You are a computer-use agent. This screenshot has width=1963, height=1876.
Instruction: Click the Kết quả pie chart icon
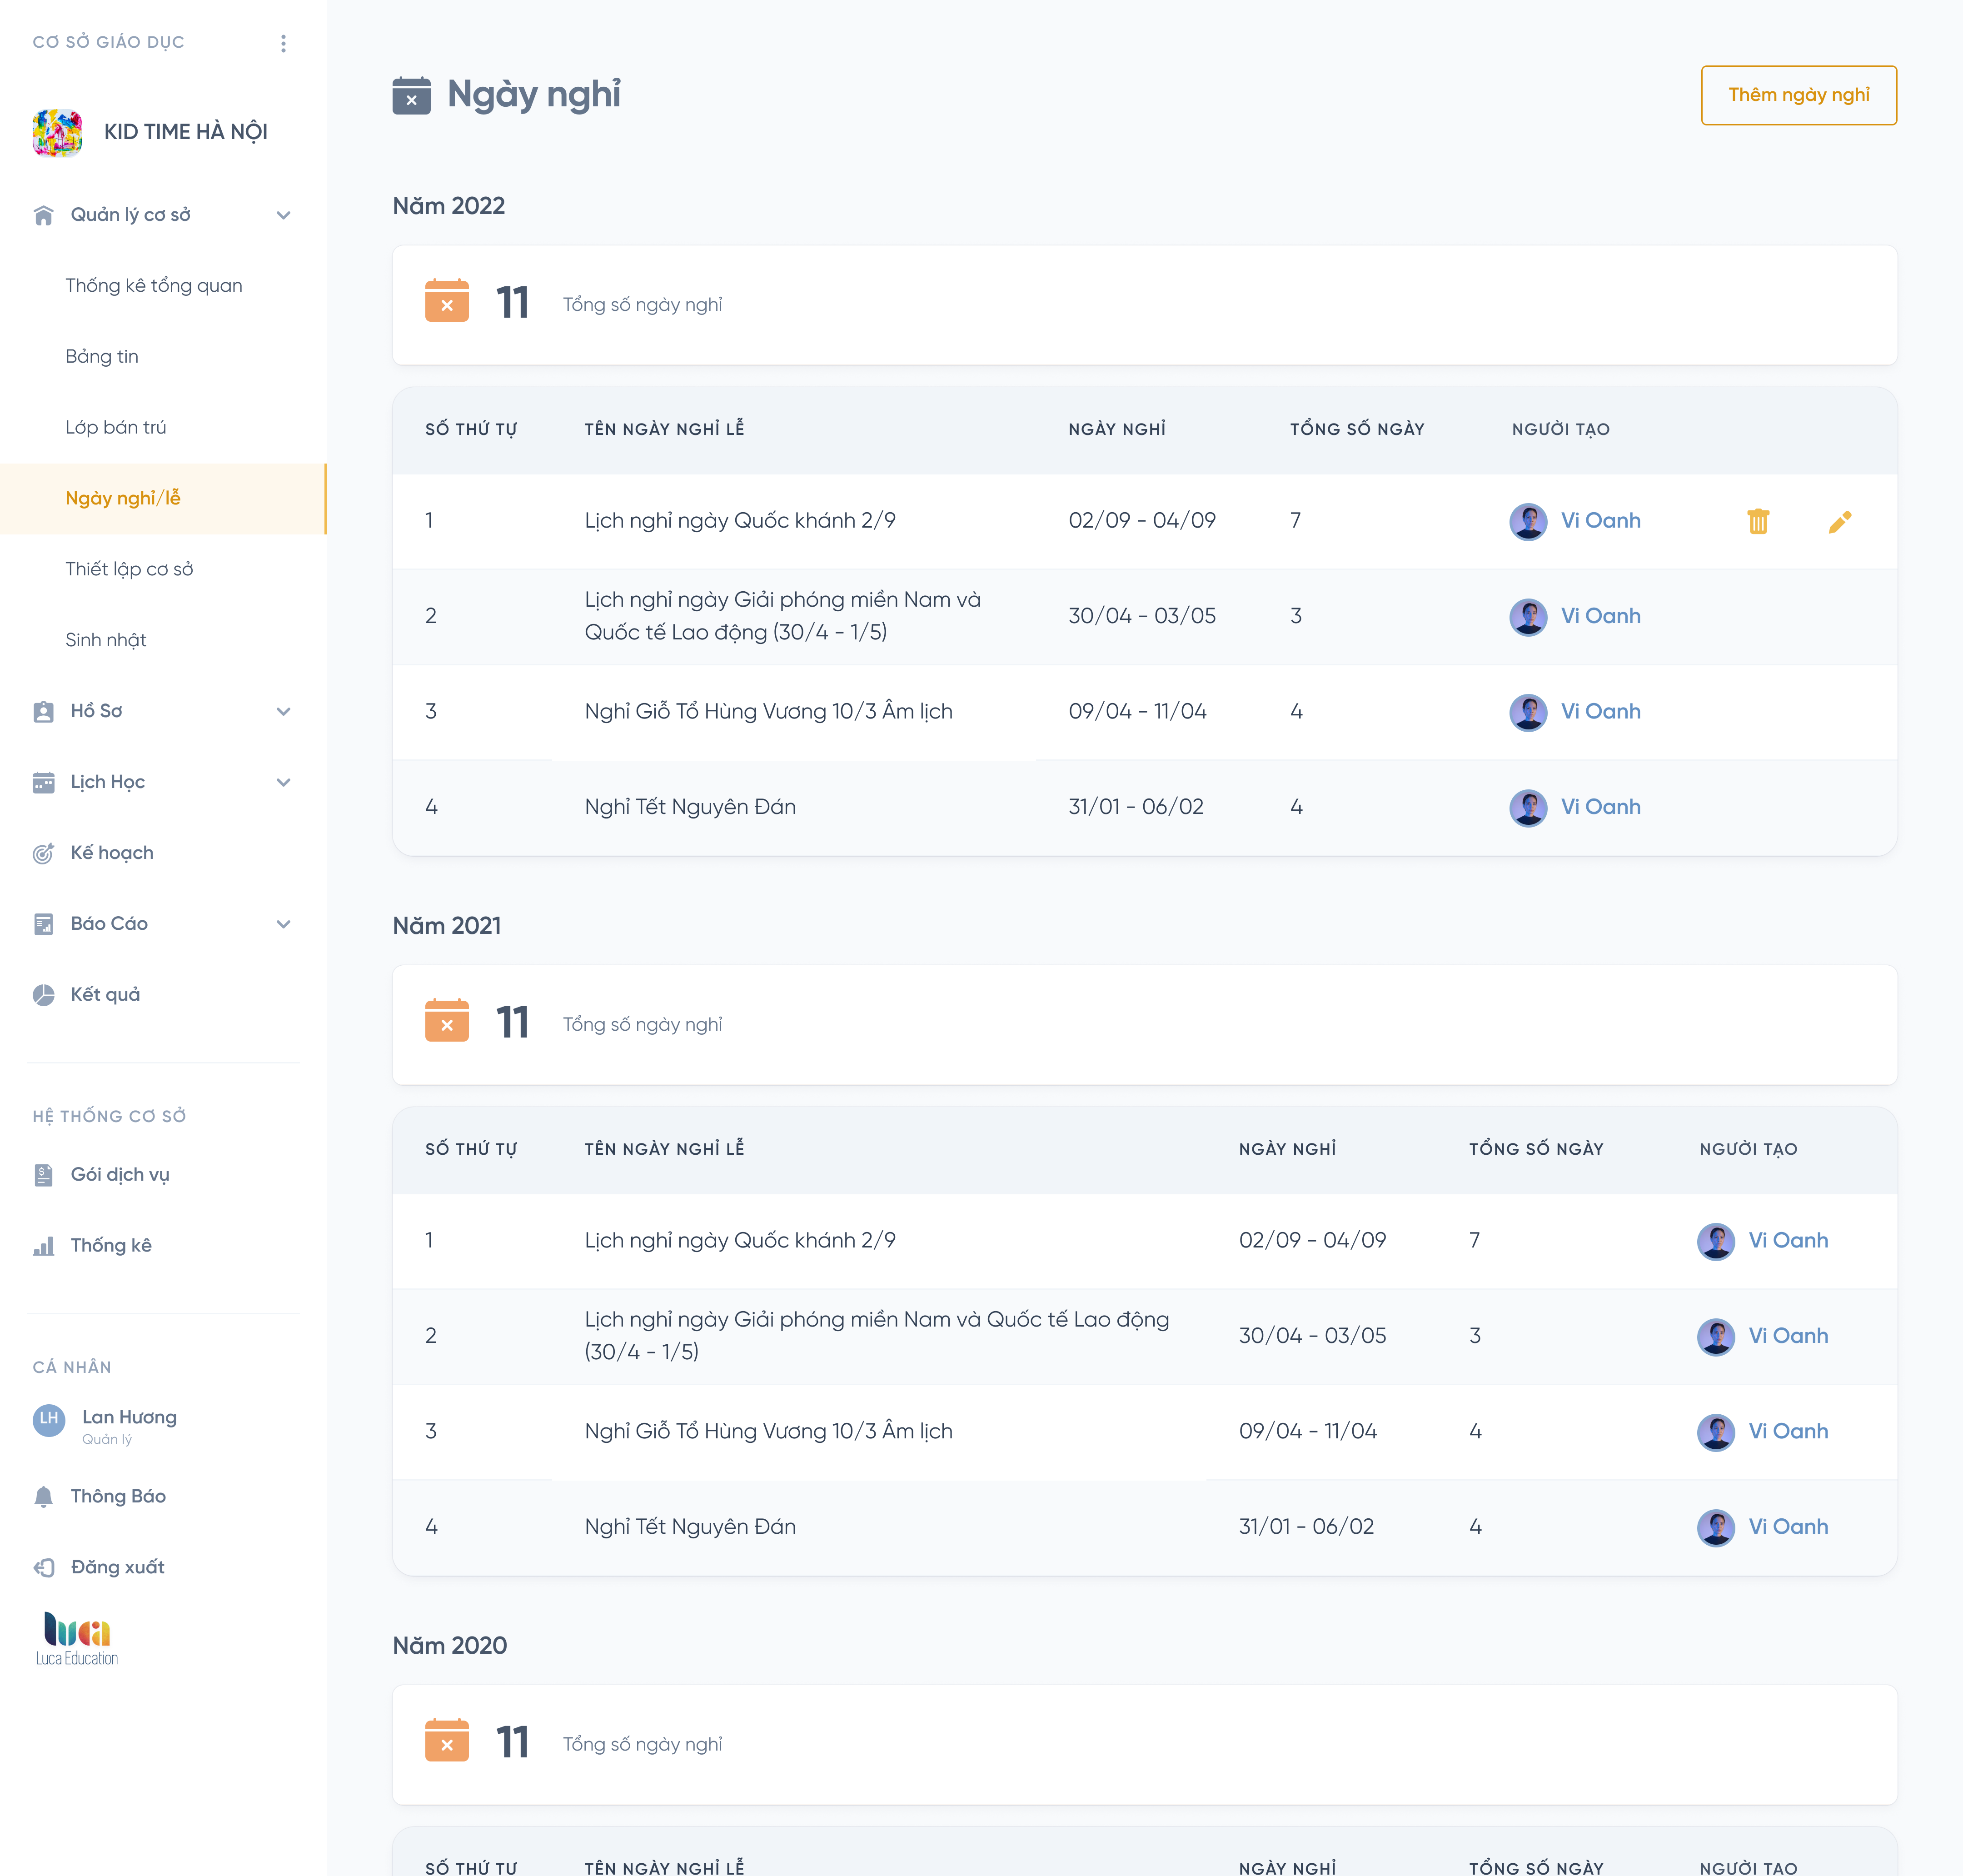pyautogui.click(x=43, y=994)
